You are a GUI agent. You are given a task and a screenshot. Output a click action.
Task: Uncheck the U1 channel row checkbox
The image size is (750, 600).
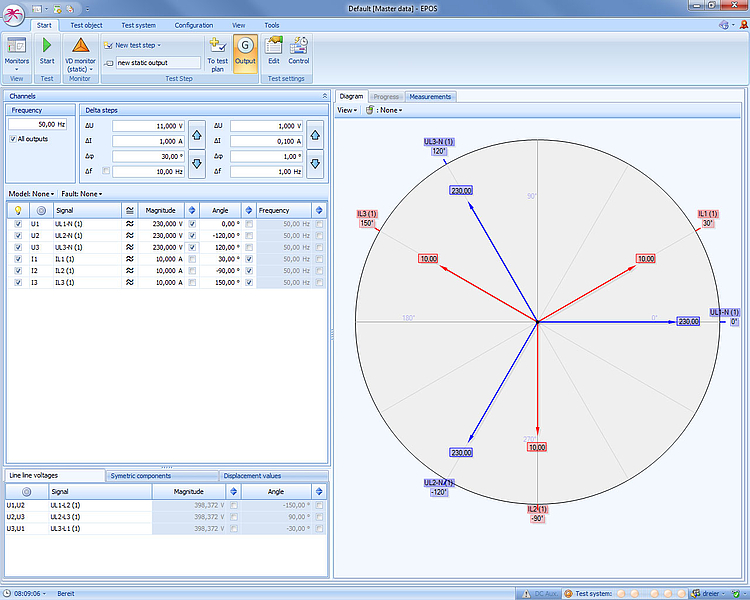18,224
